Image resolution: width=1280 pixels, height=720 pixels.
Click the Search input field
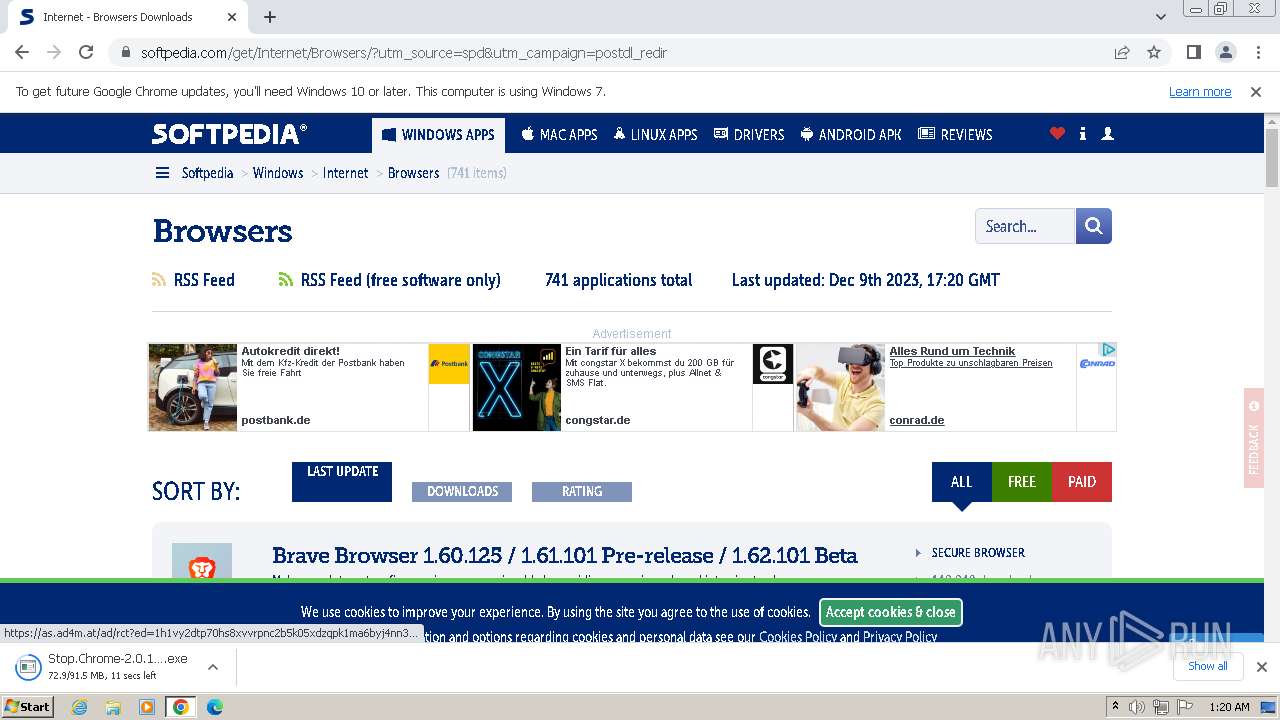1025,226
